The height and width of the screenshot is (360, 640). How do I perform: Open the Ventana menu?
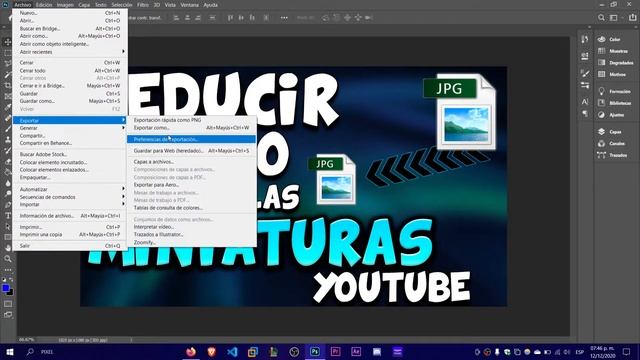(x=189, y=5)
